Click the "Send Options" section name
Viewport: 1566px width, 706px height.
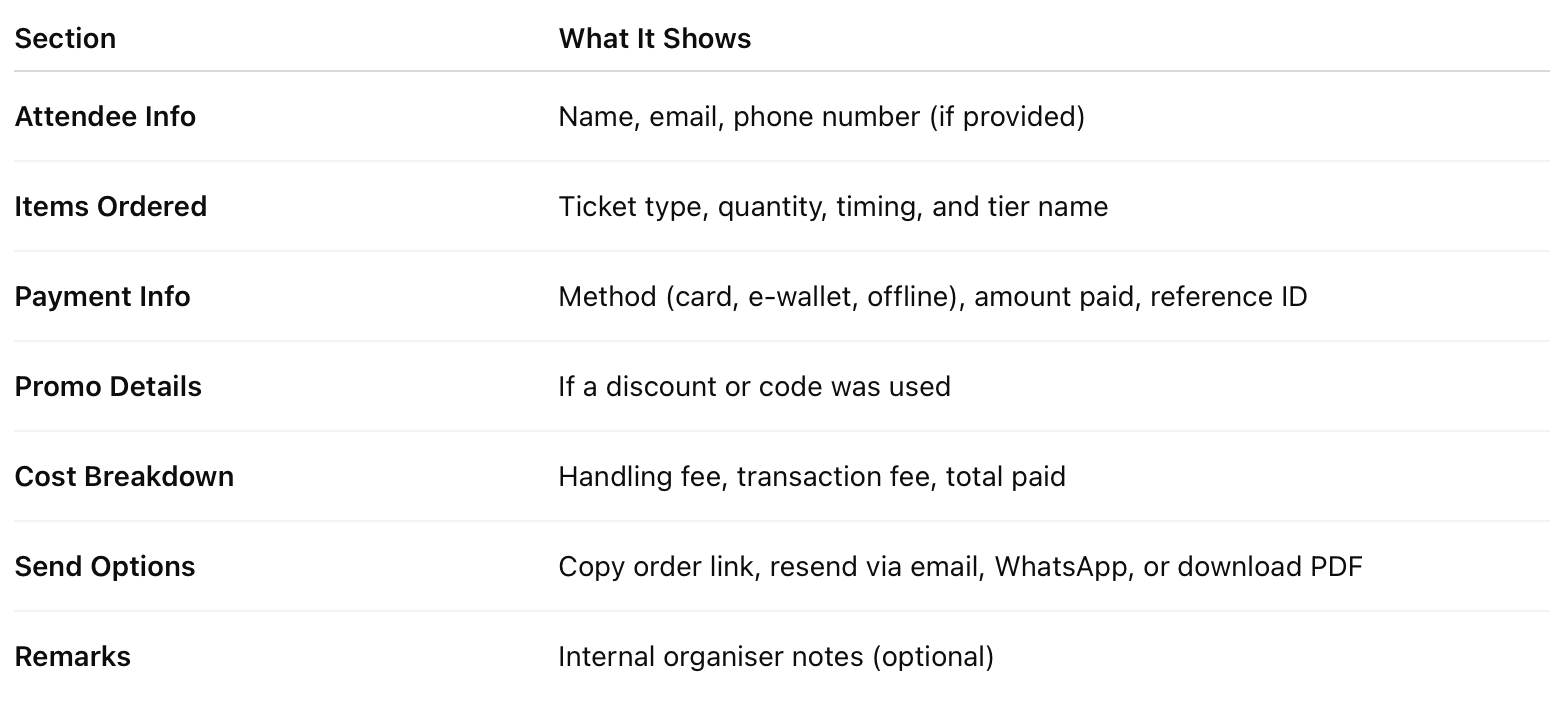pos(105,567)
